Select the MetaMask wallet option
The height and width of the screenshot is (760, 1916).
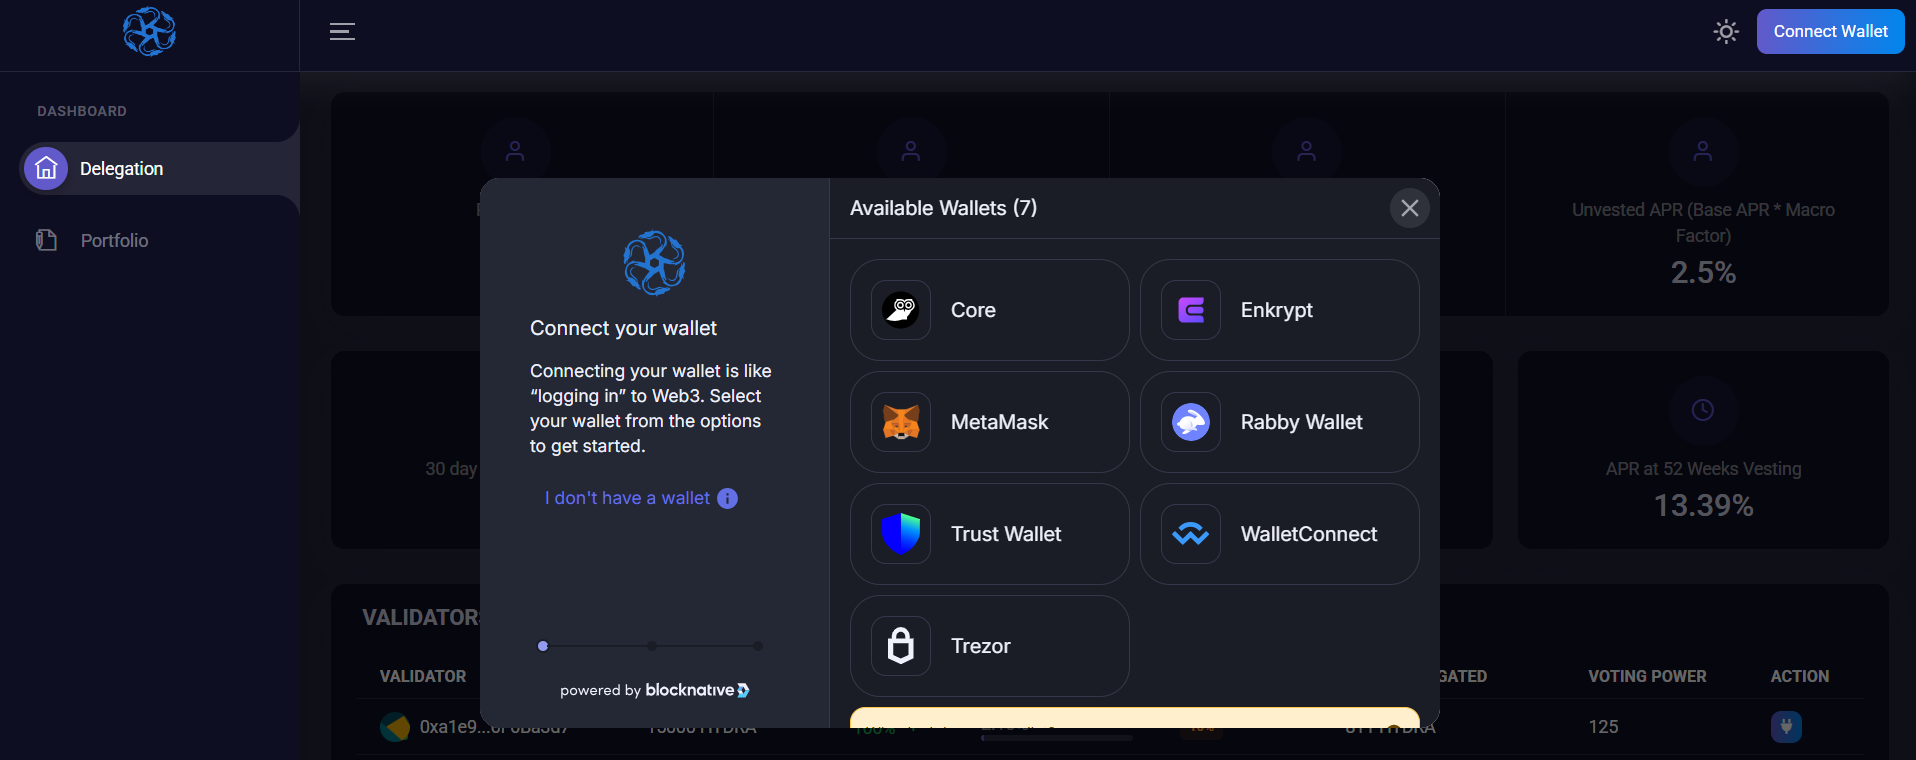tap(989, 422)
